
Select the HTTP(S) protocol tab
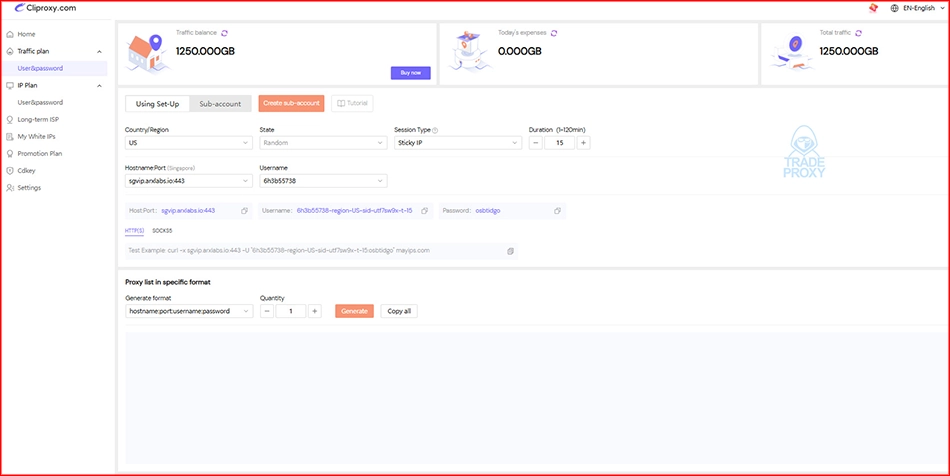[134, 231]
